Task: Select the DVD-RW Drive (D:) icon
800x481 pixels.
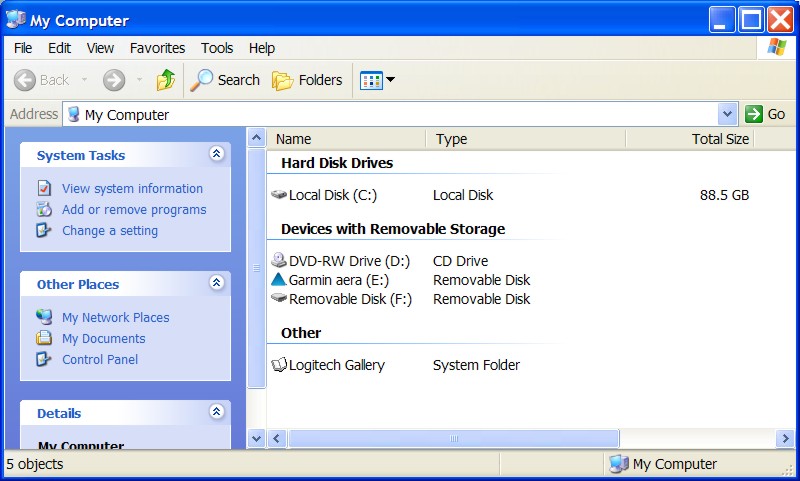Action: [279, 260]
